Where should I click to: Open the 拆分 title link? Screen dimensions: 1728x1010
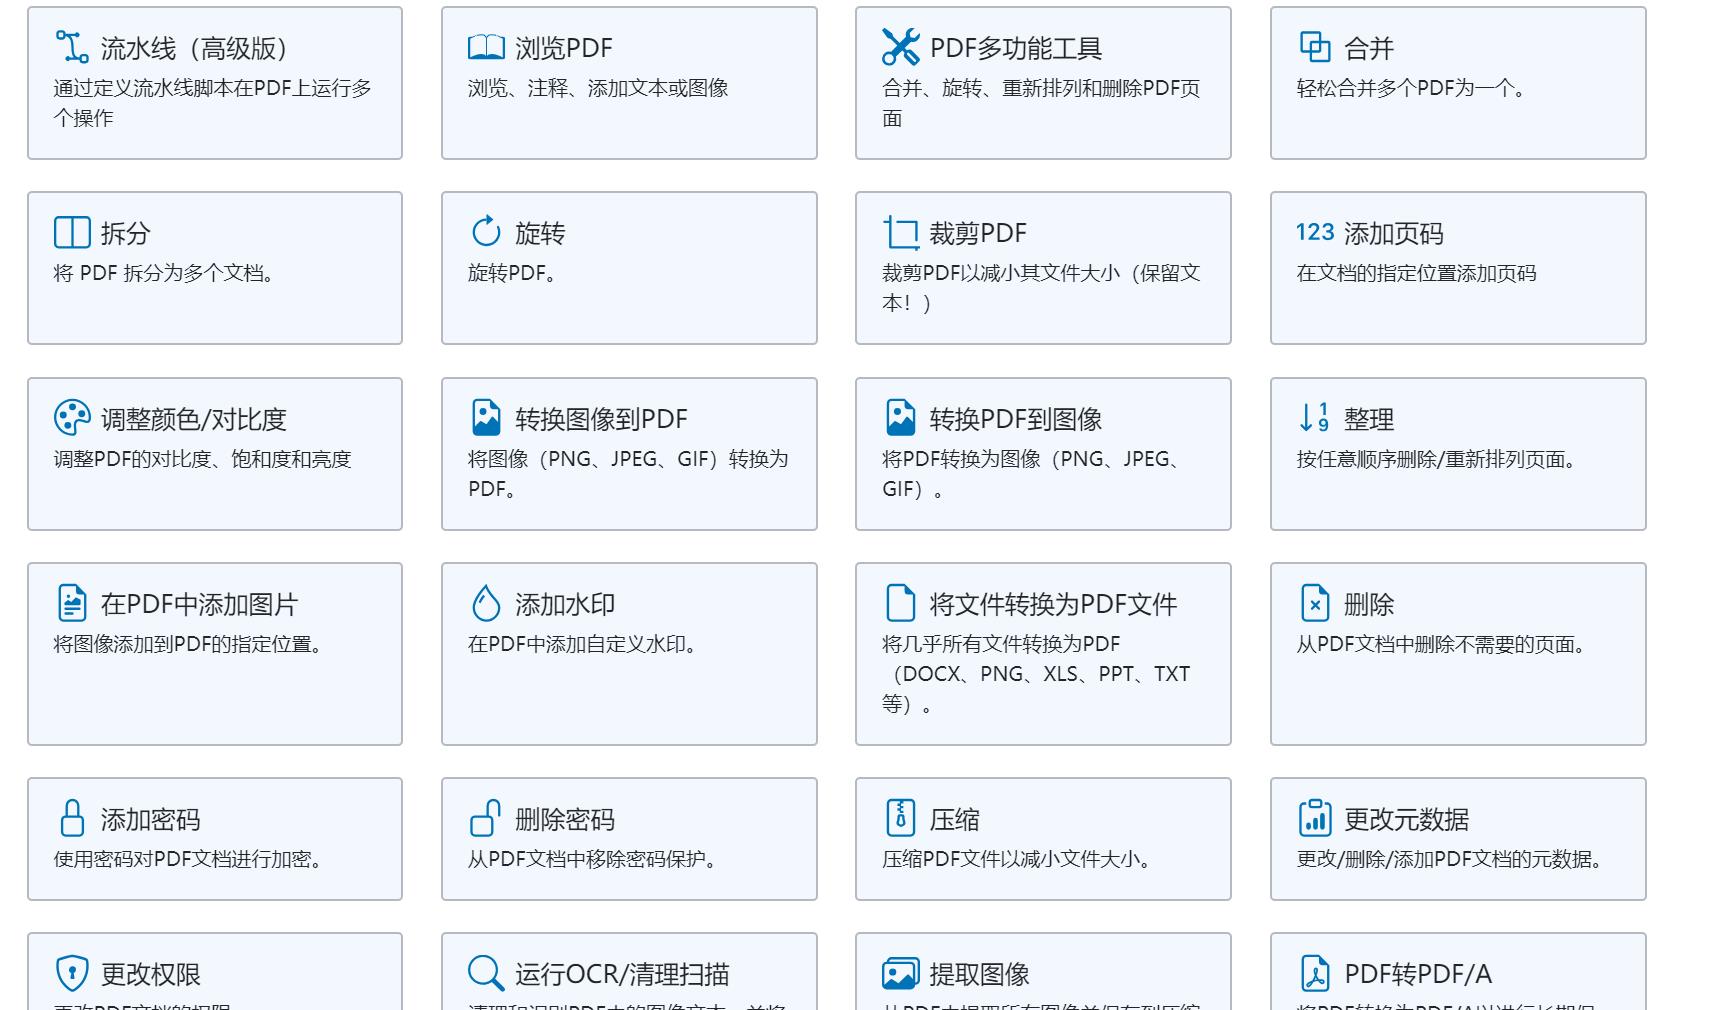pyautogui.click(x=125, y=233)
